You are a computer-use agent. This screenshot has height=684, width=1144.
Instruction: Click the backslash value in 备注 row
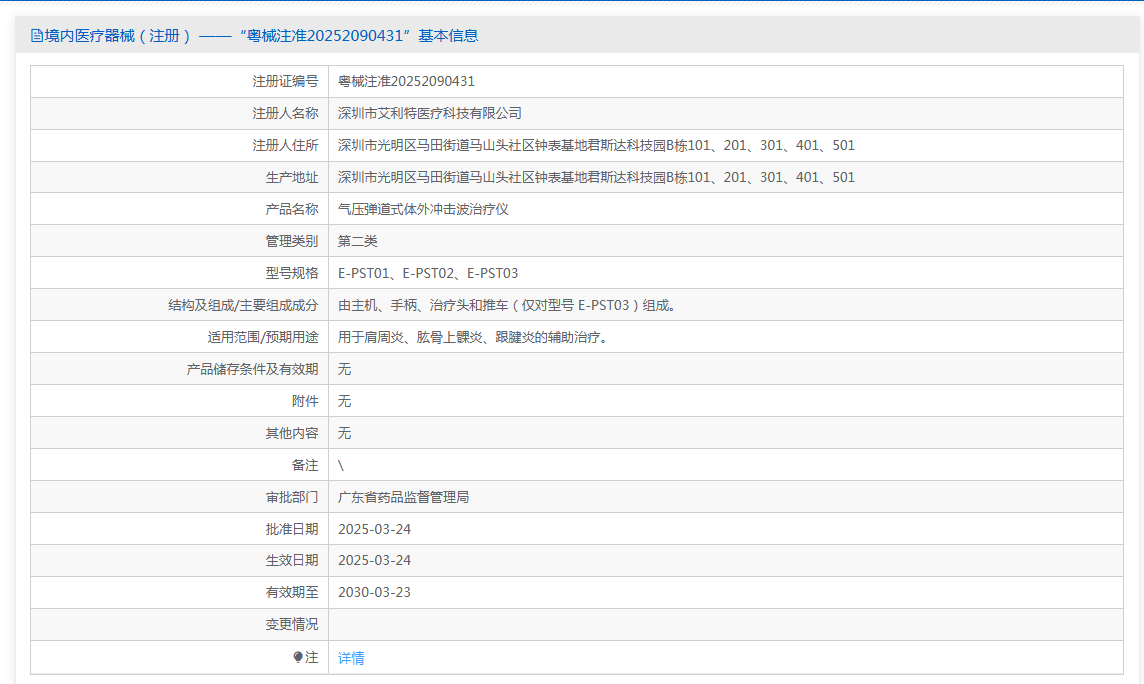tap(341, 465)
